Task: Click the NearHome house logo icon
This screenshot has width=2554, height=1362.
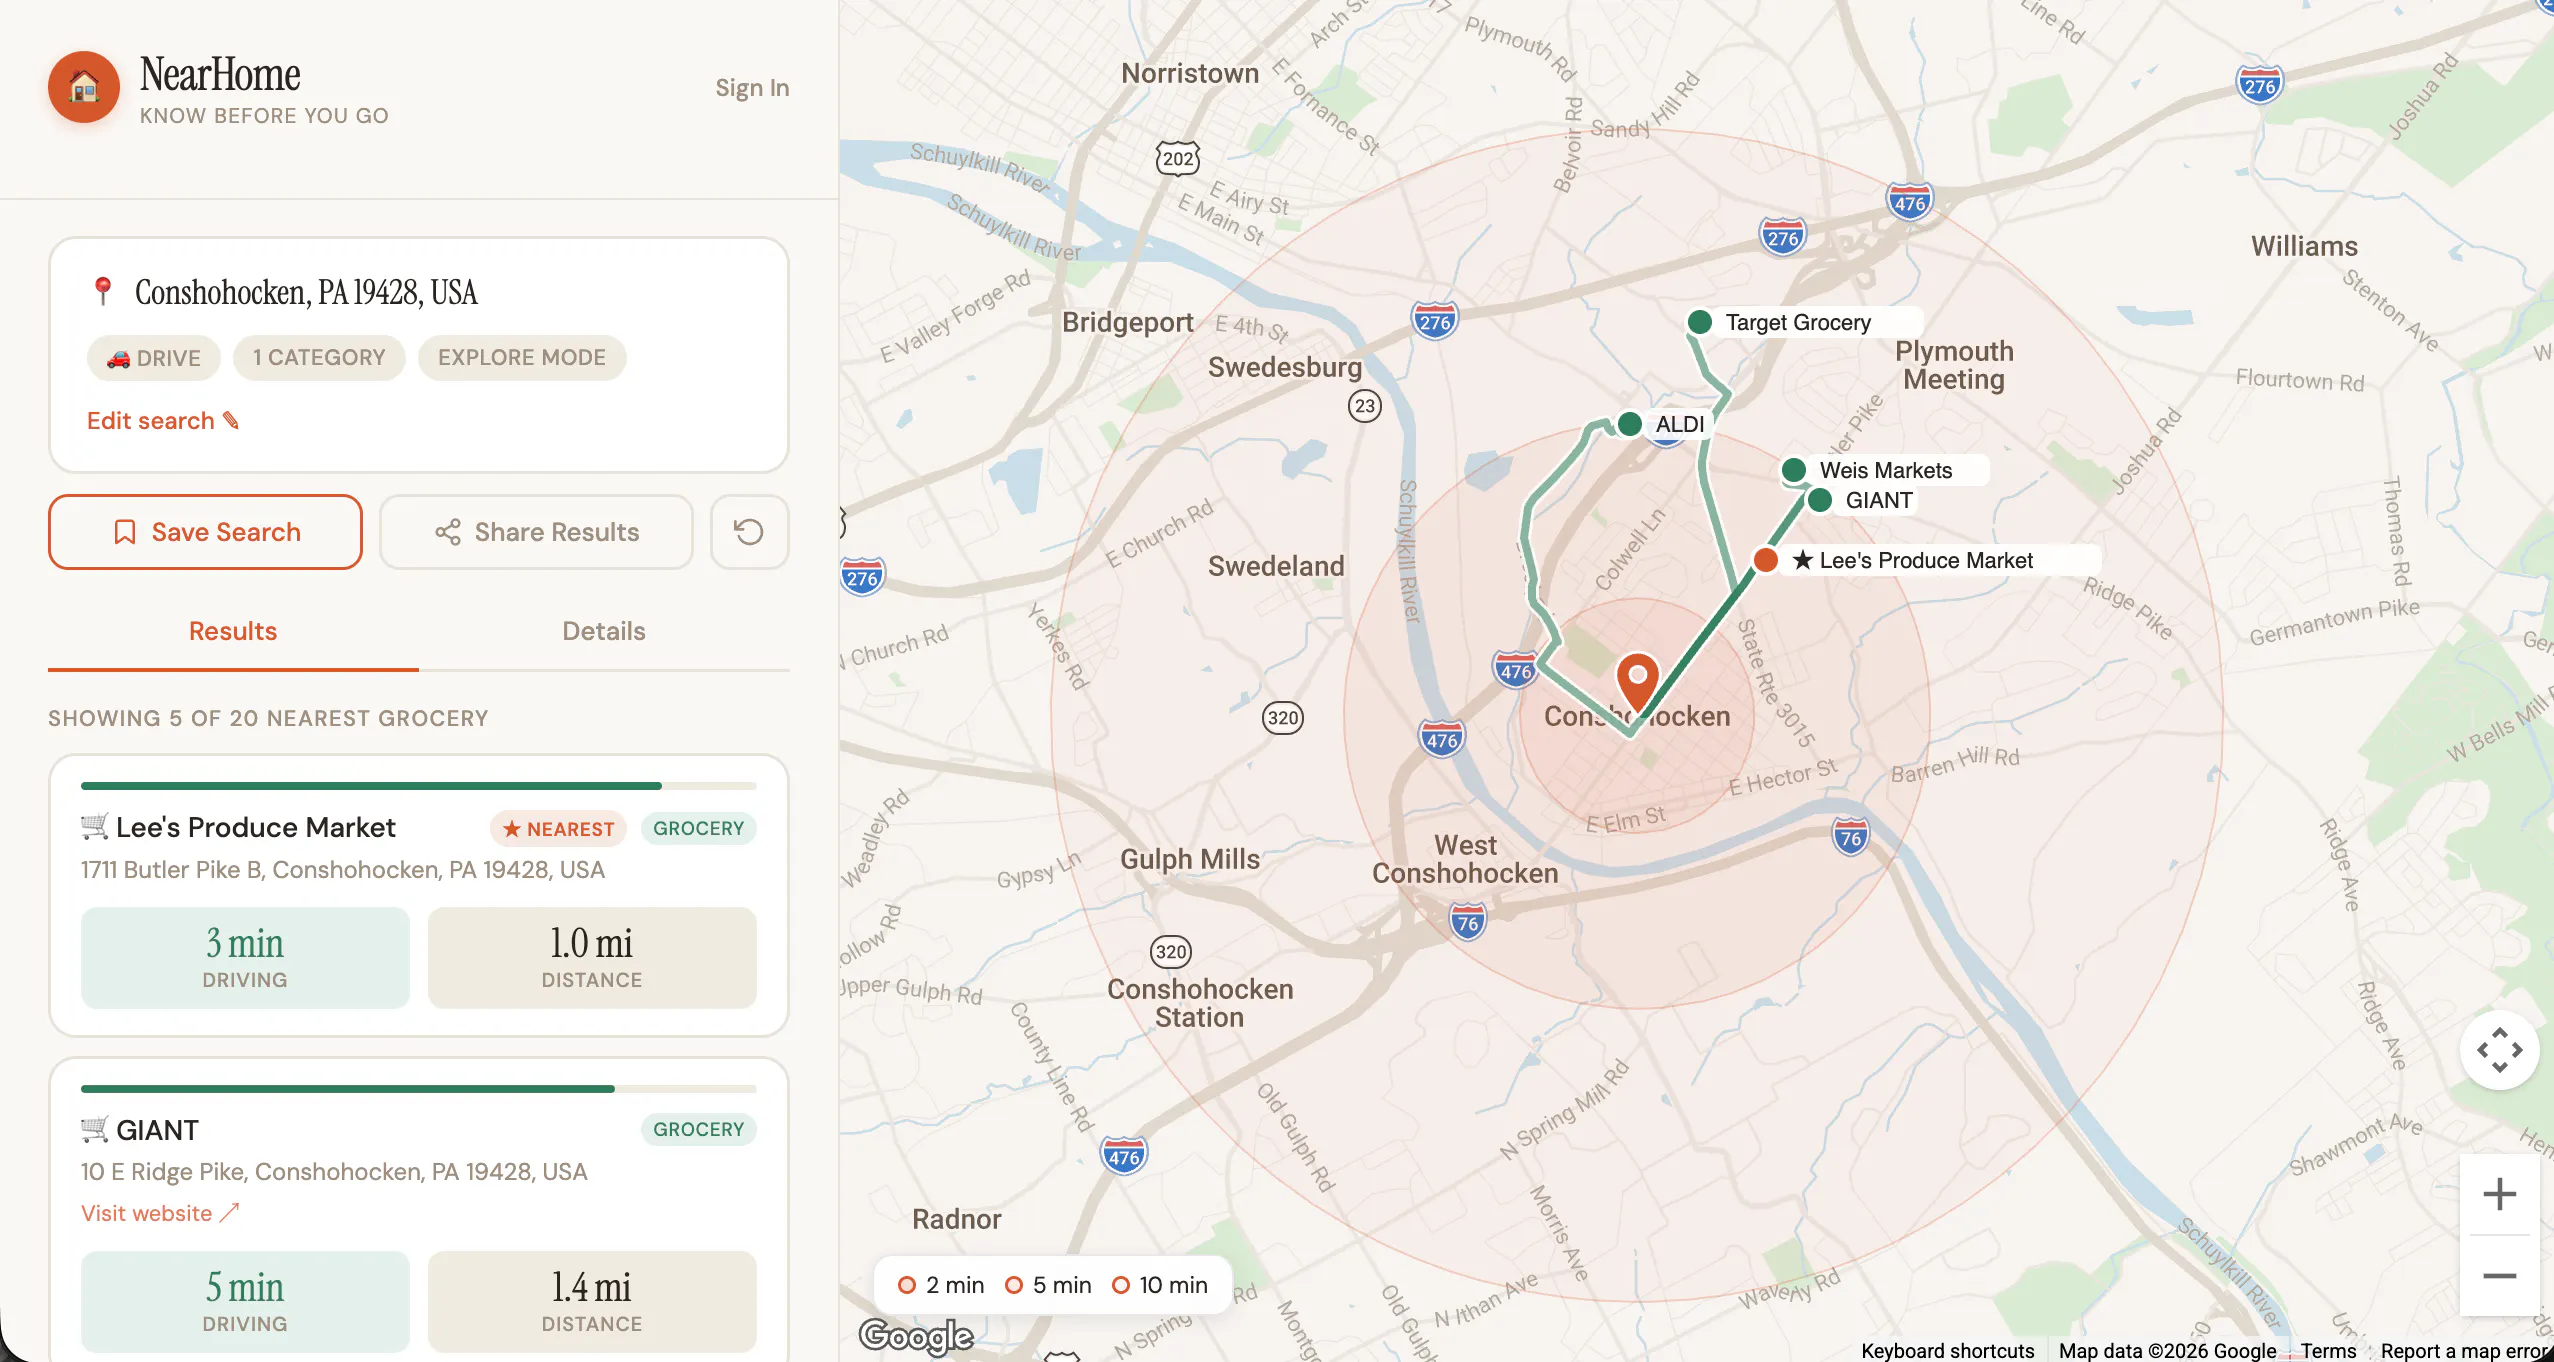Action: [84, 88]
